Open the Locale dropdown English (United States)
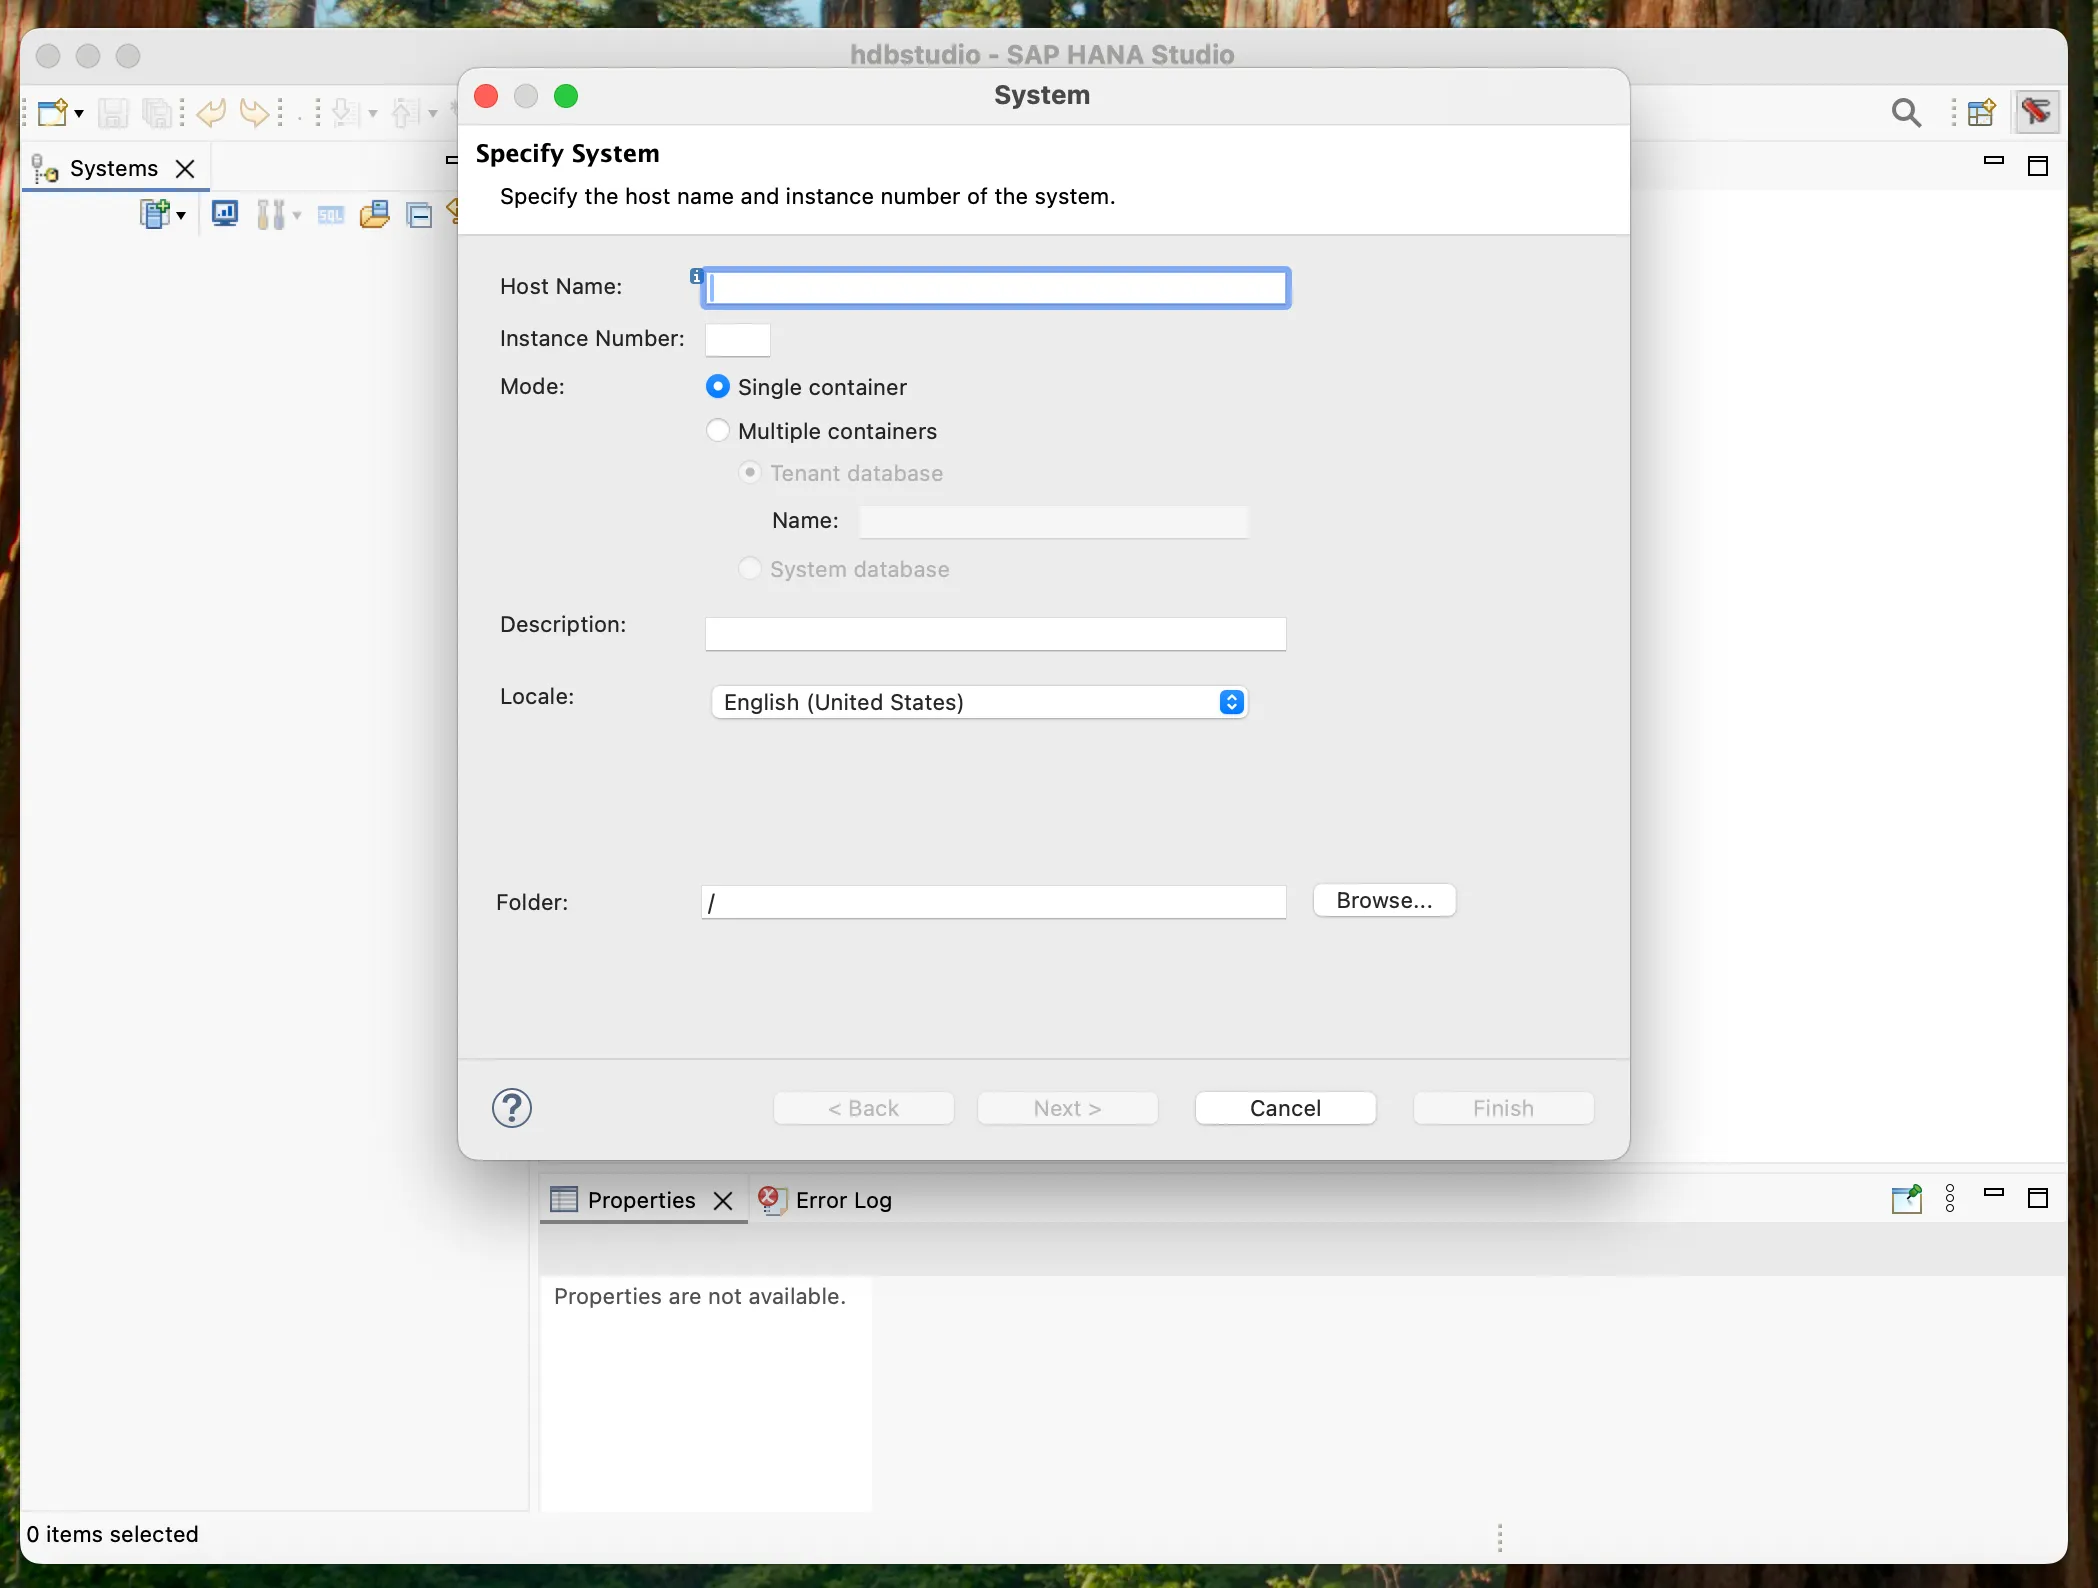The width and height of the screenshot is (2098, 1588). point(978,702)
